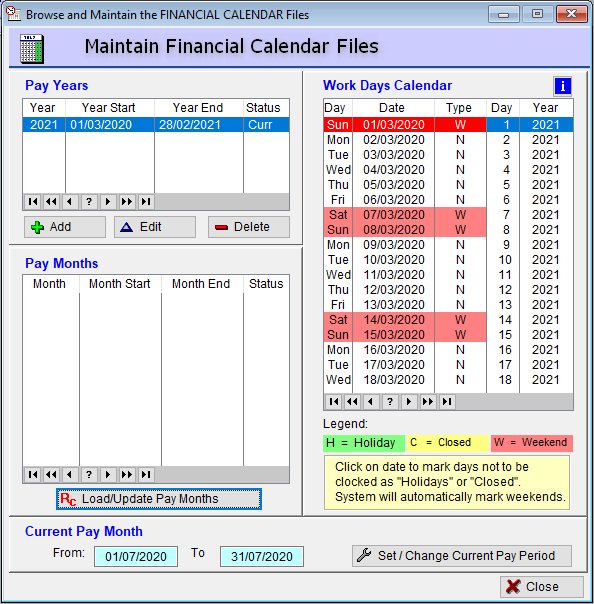
Task: Open Set / Change Current Pay Period
Action: [461, 556]
